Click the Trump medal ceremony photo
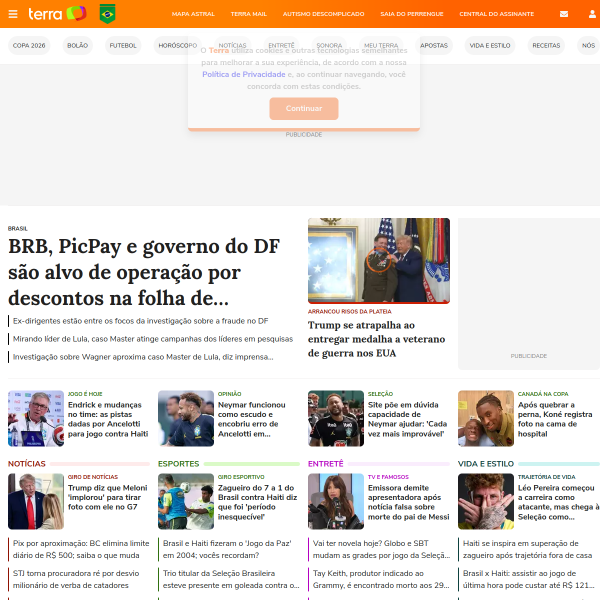Viewport: 600px width, 600px height. (379, 261)
